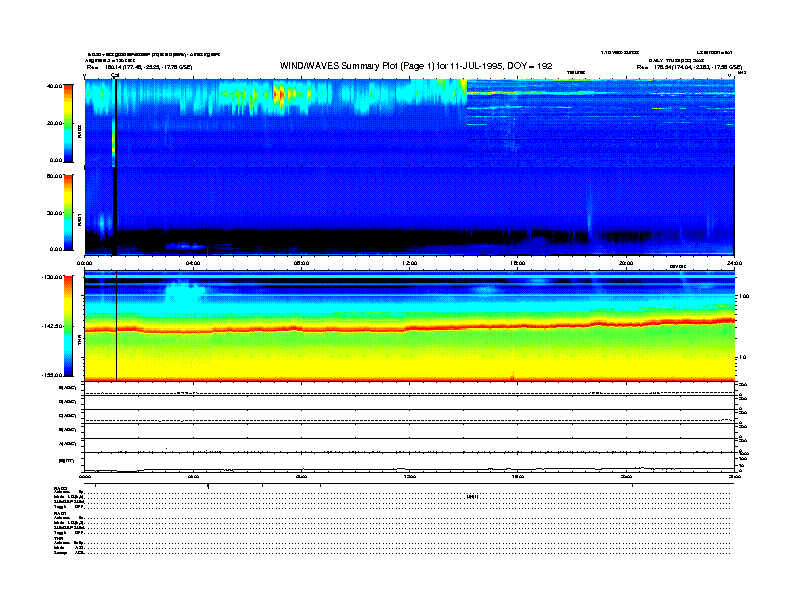Viewport: 792px width, 612px height.
Task: Click the 08:00 tick label under RAD1 panel
Action: (x=301, y=263)
